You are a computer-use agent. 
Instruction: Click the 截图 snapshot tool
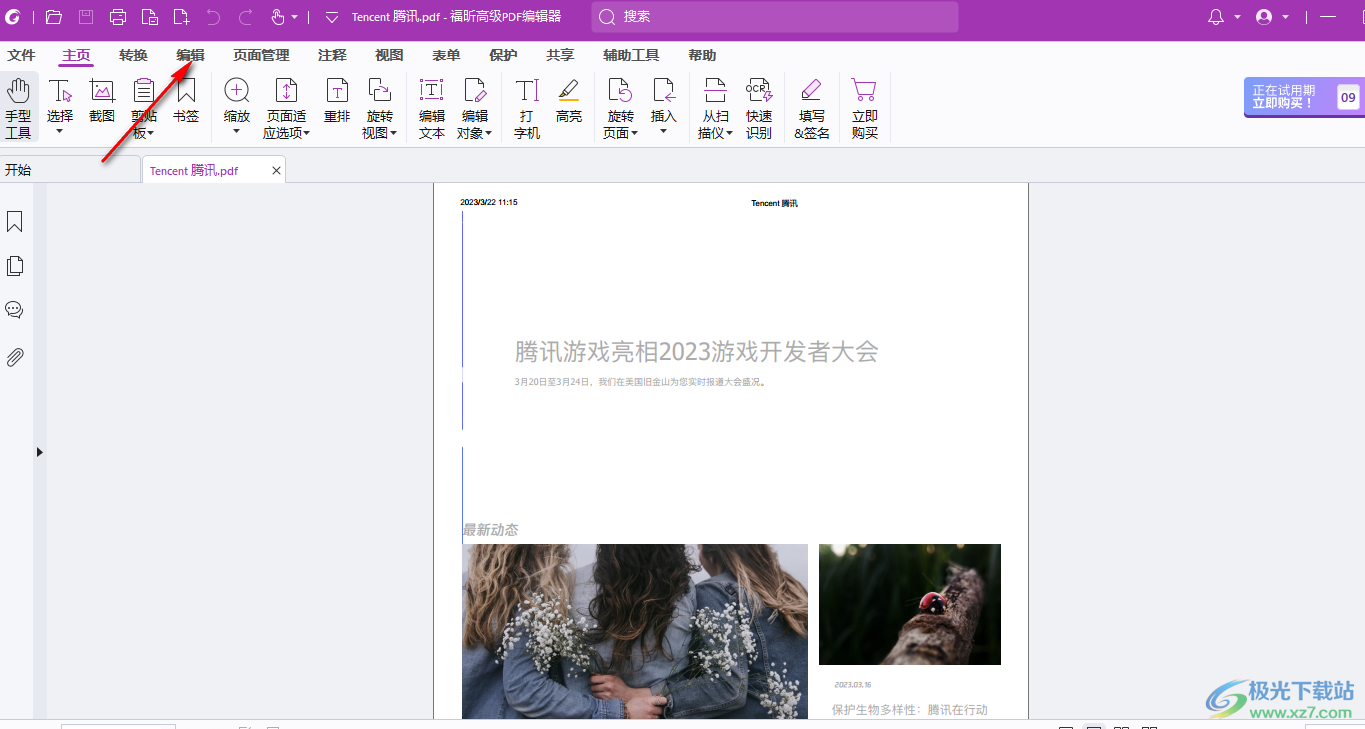point(102,101)
